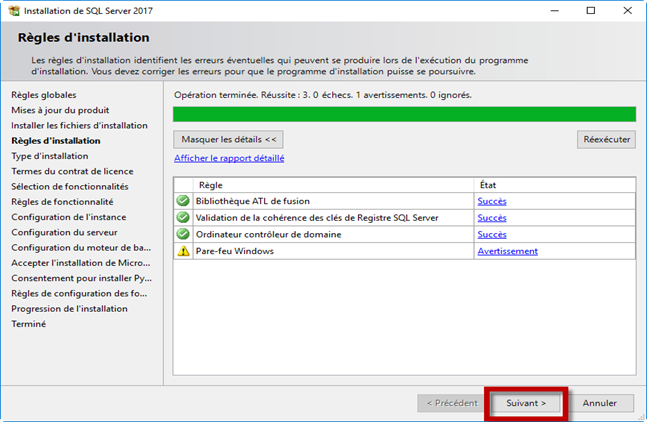Select Consentement pour installer Py... step

point(82,278)
